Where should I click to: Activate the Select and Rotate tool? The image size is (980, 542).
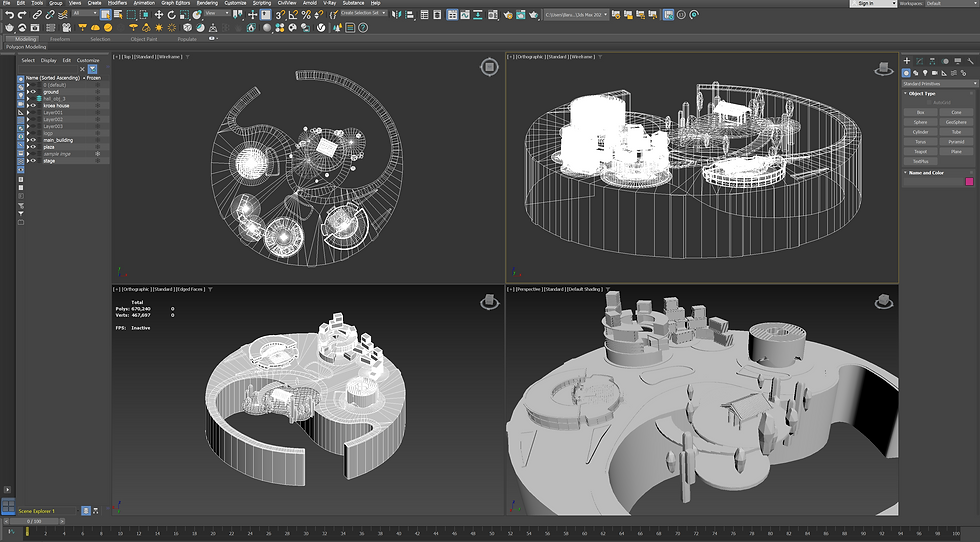[x=171, y=14]
